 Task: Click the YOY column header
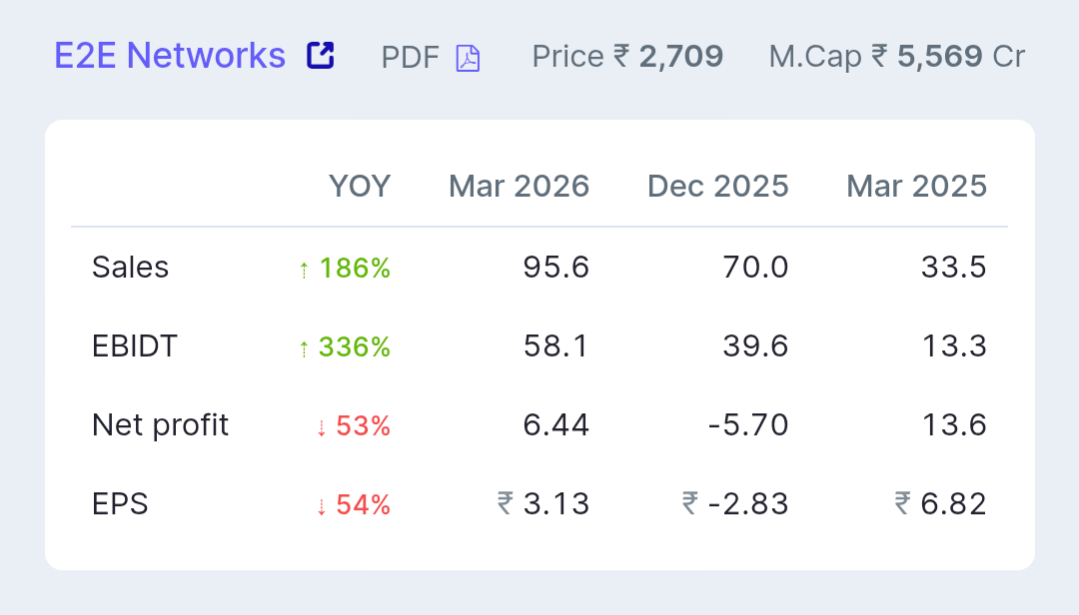click(359, 186)
